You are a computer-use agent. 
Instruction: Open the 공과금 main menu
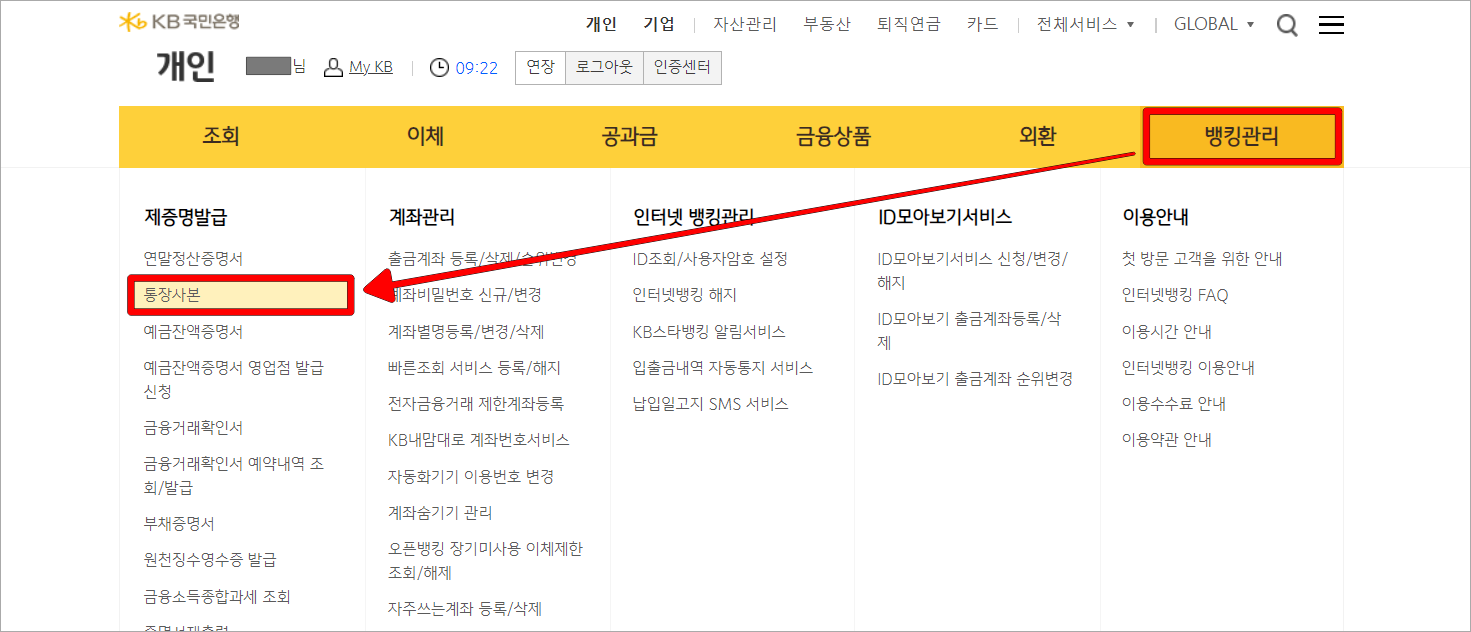click(x=629, y=137)
